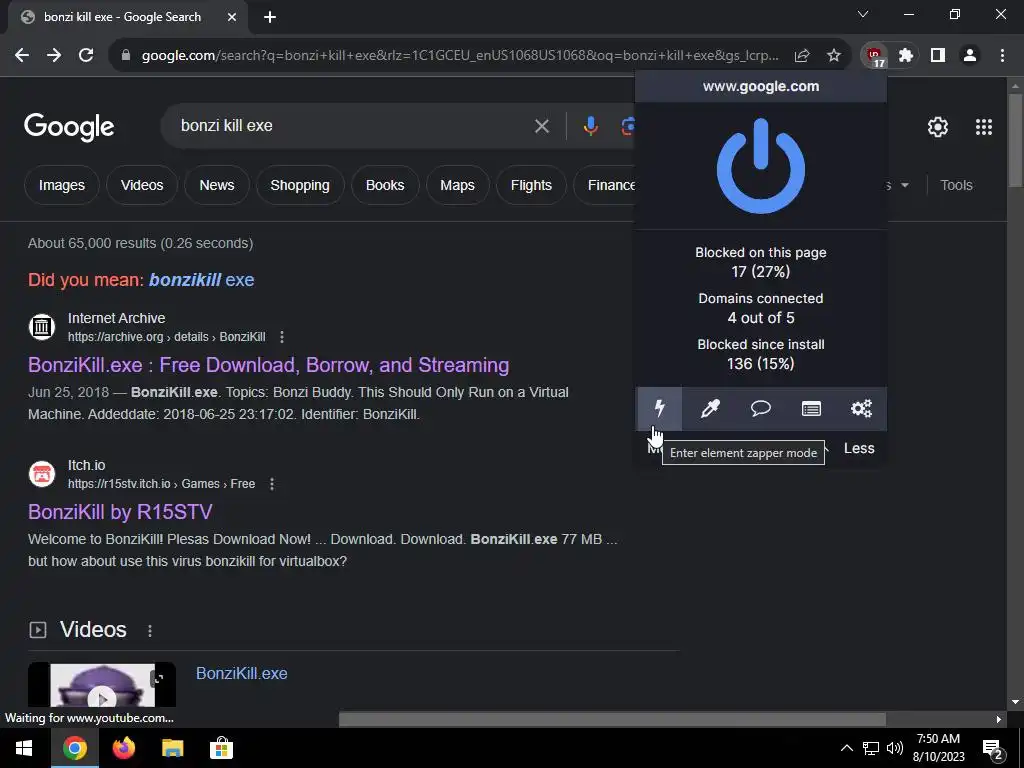Open volume control in system tray
Viewport: 1024px width, 768px height.
coord(895,748)
